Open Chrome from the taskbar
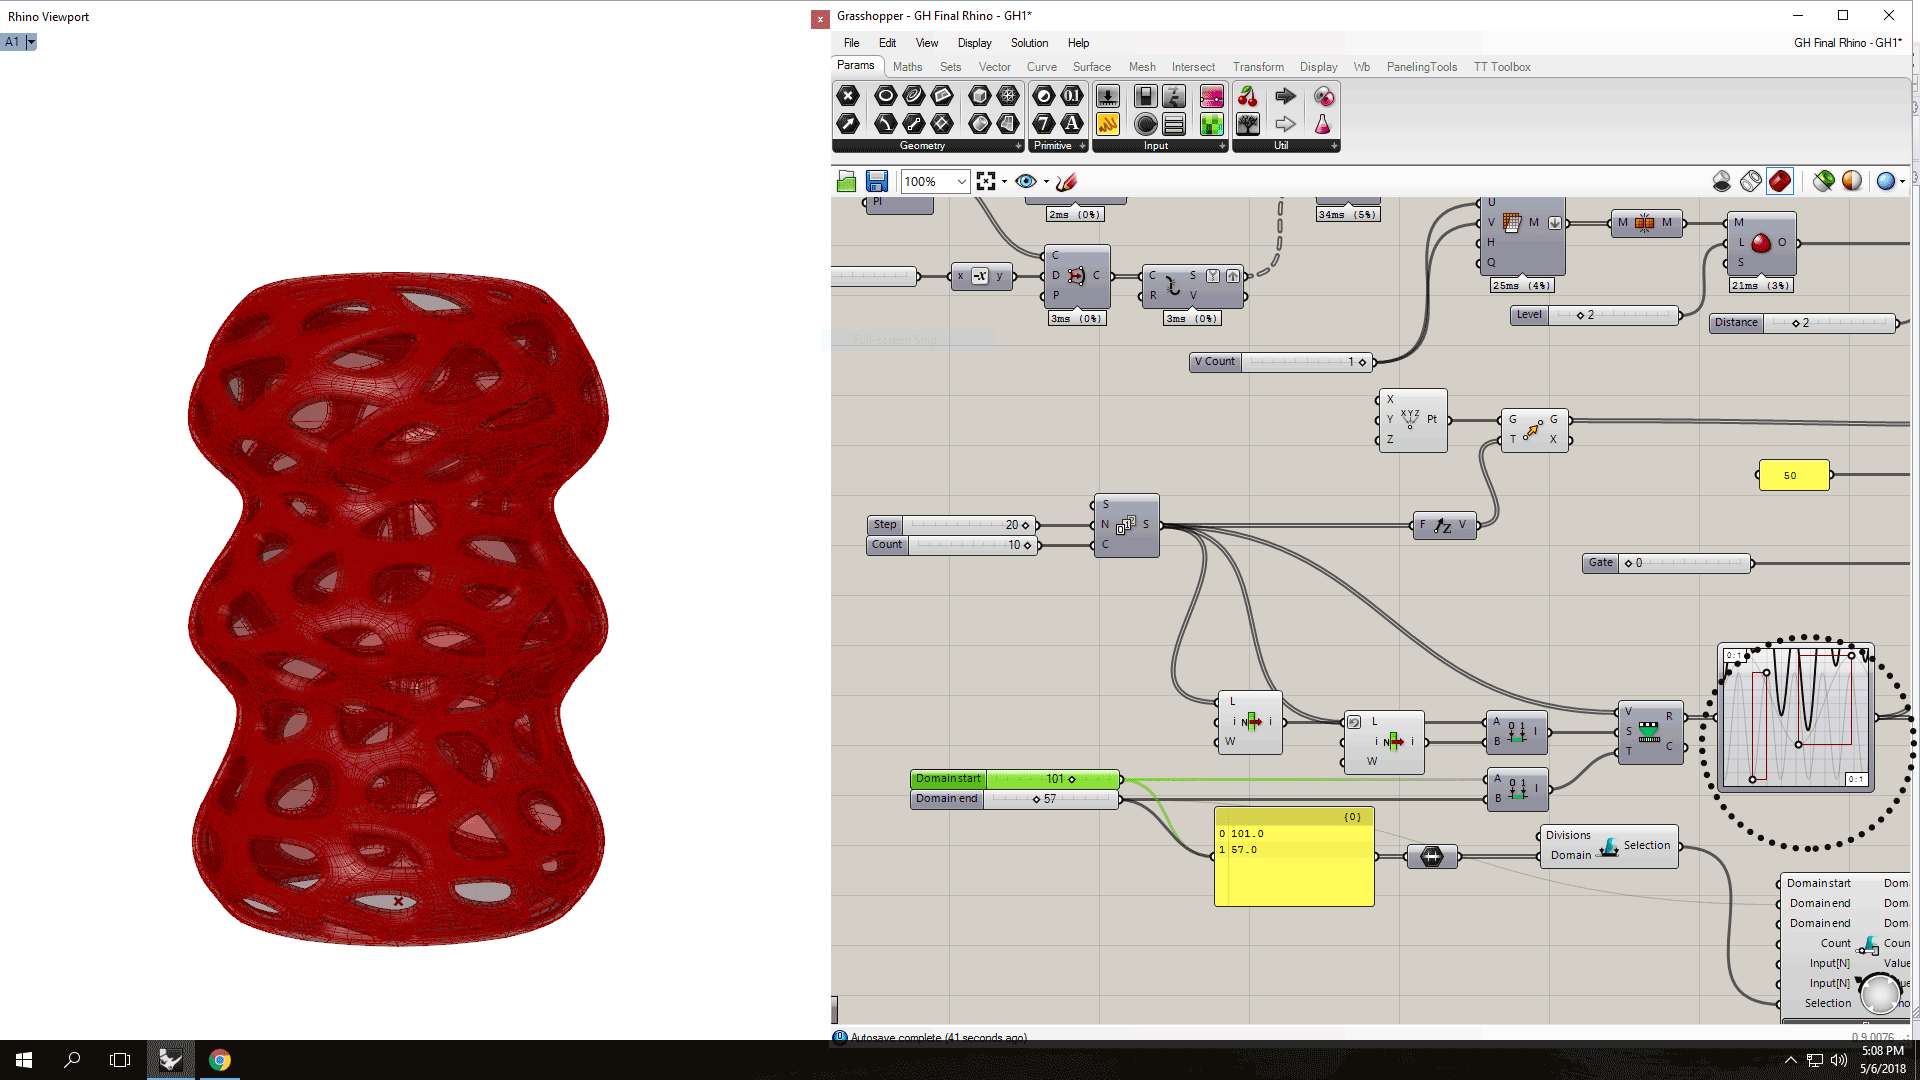 click(x=220, y=1060)
